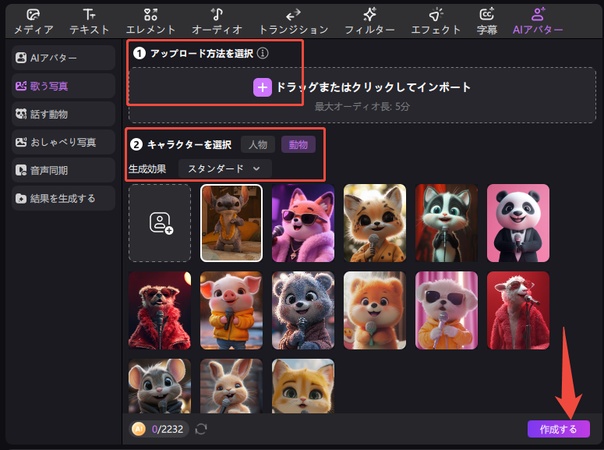Open the エフェクト tab
Viewport: 604px width, 450px height.
(436, 22)
